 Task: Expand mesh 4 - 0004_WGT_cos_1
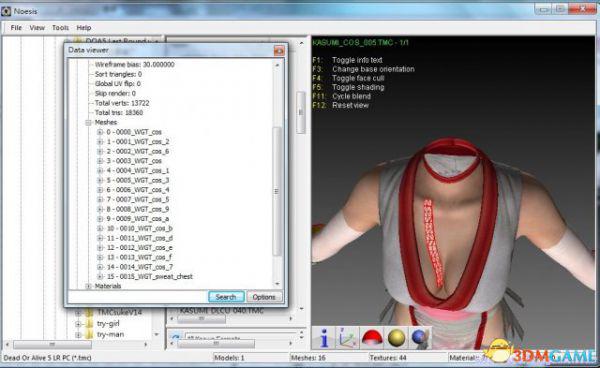[x=100, y=171]
